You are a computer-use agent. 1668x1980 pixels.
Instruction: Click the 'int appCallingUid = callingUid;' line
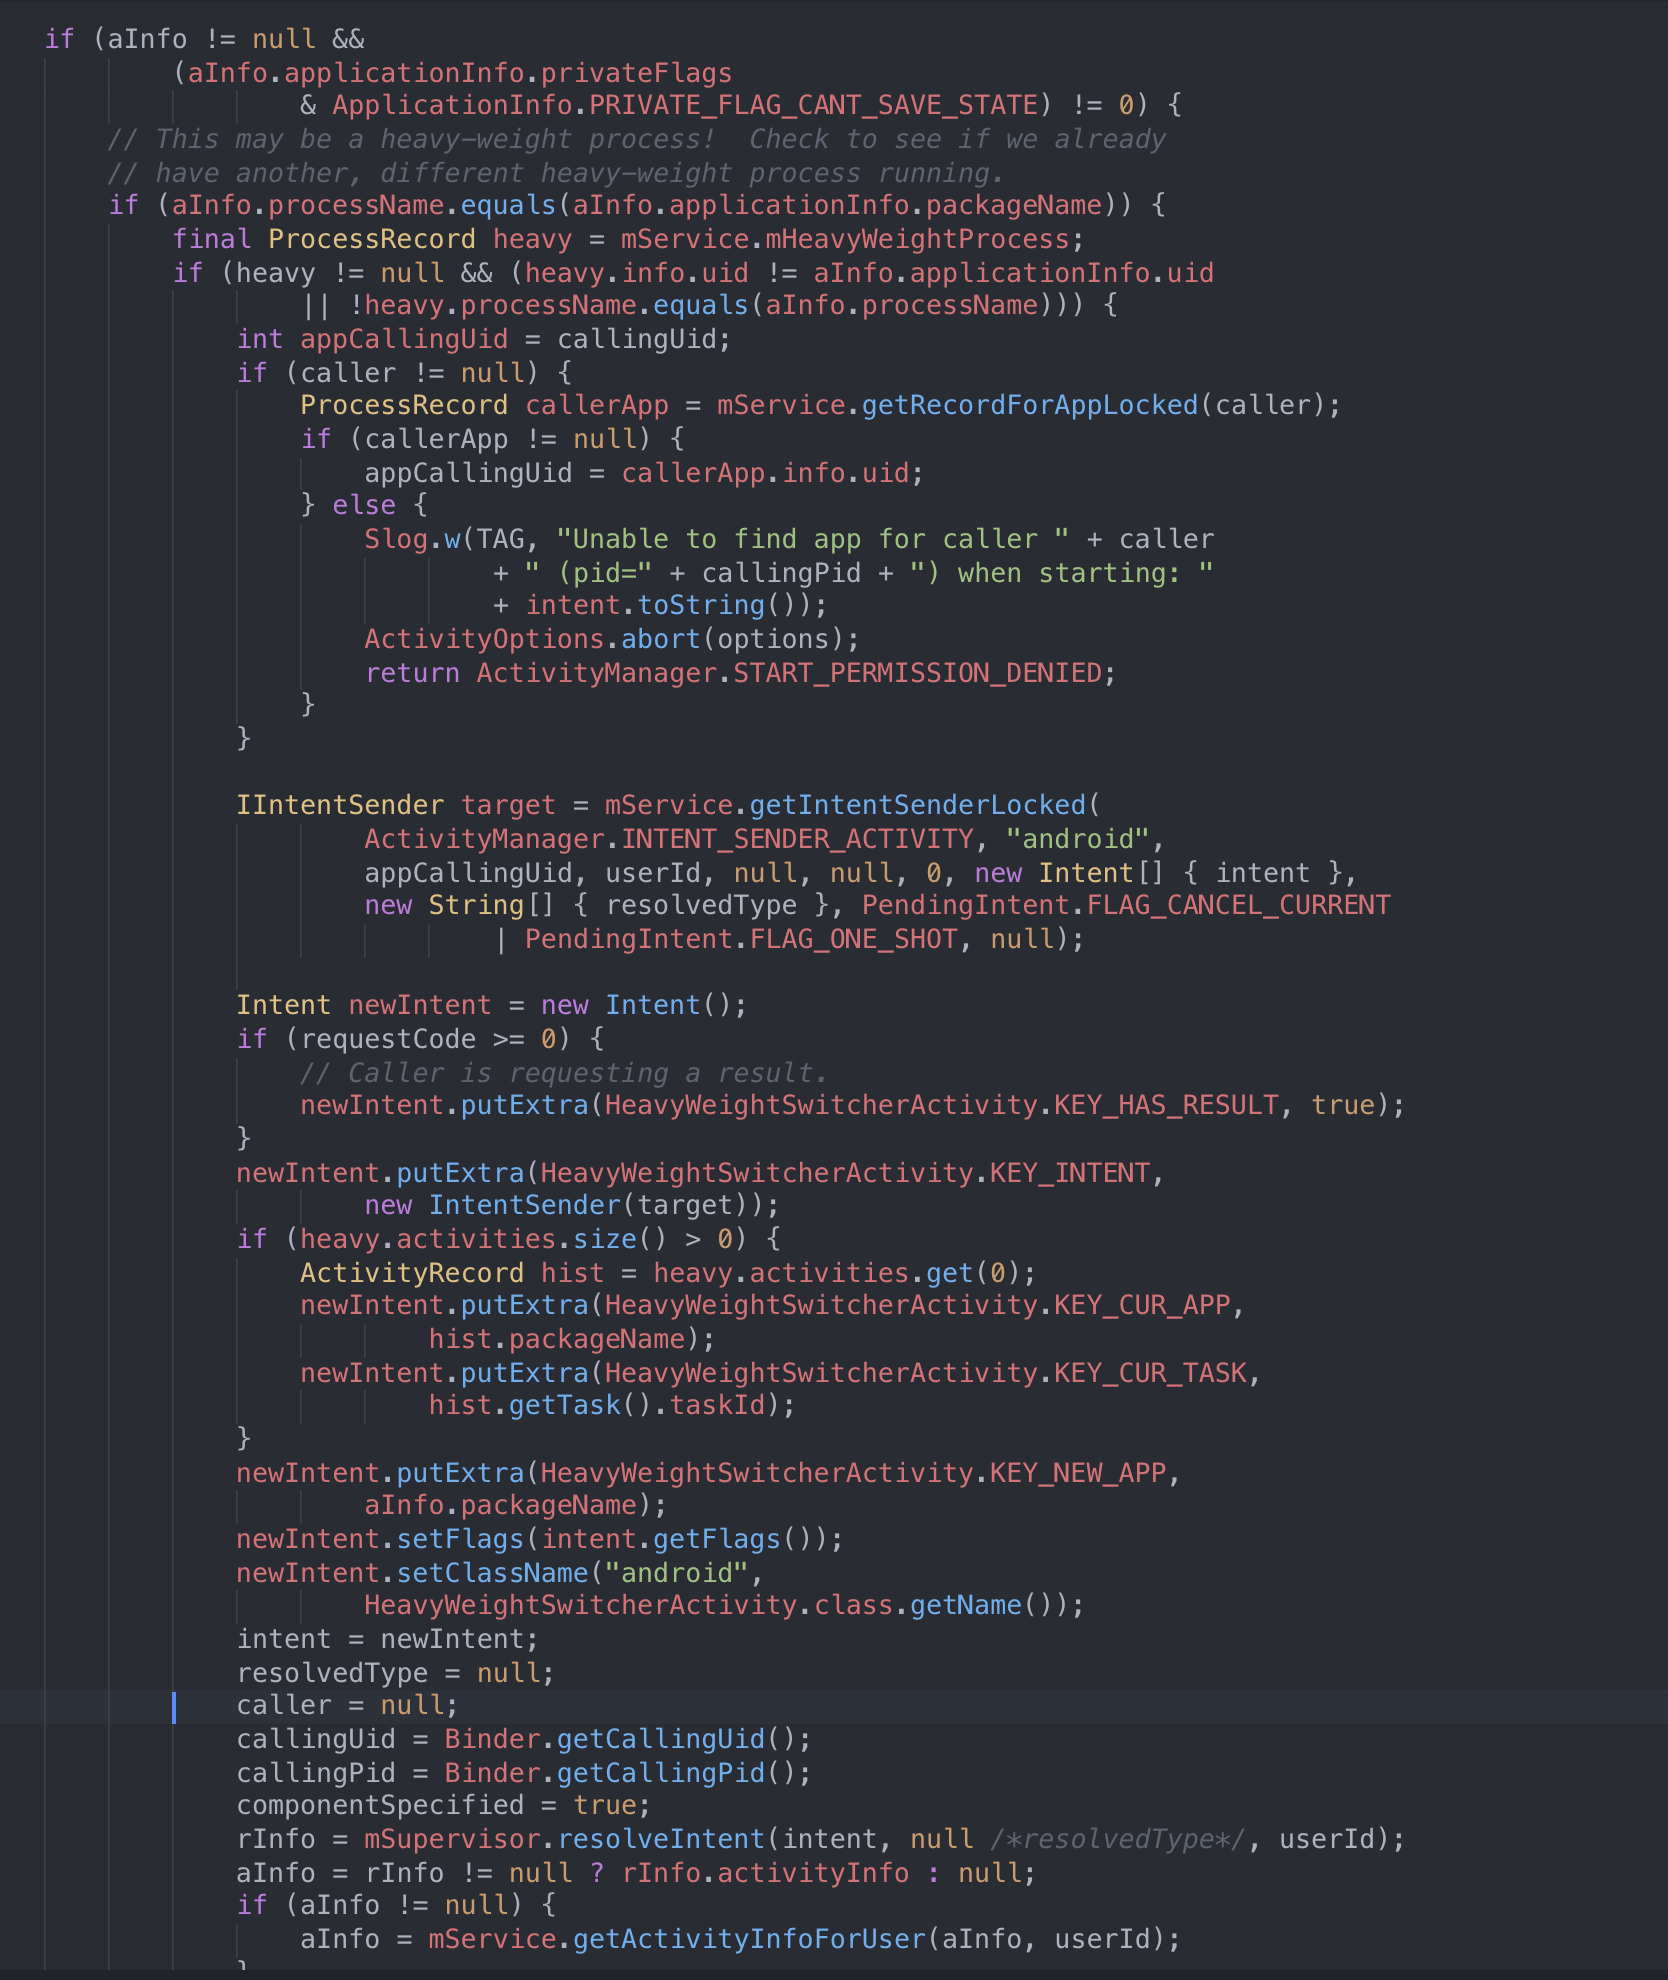(484, 339)
